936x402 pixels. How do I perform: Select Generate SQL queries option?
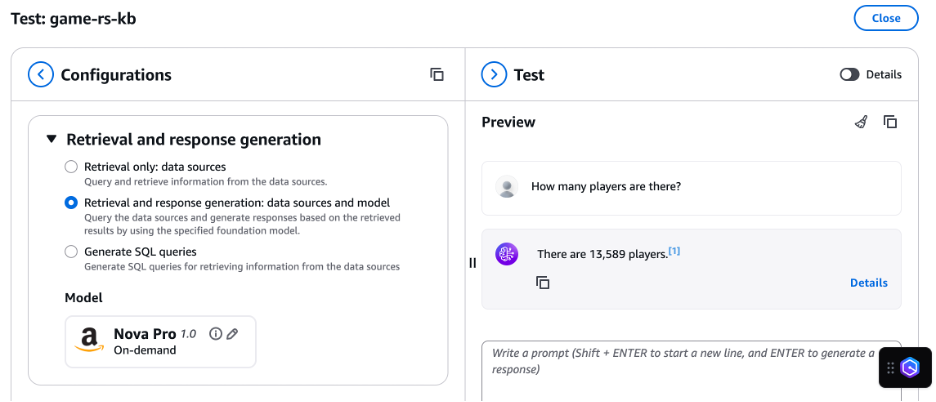pyautogui.click(x=71, y=251)
